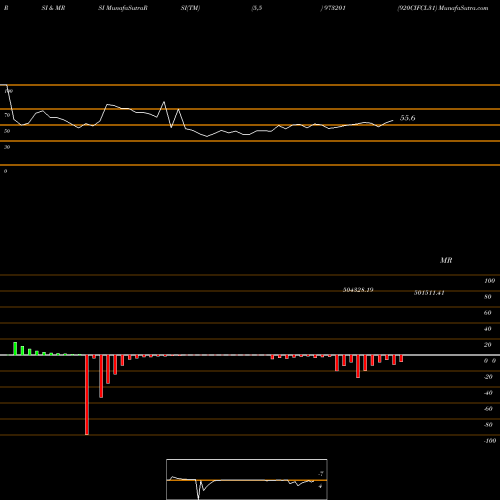The width and height of the screenshot is (500, 500).
Task: Click the RSI value label 55.6
Action: 407,118
